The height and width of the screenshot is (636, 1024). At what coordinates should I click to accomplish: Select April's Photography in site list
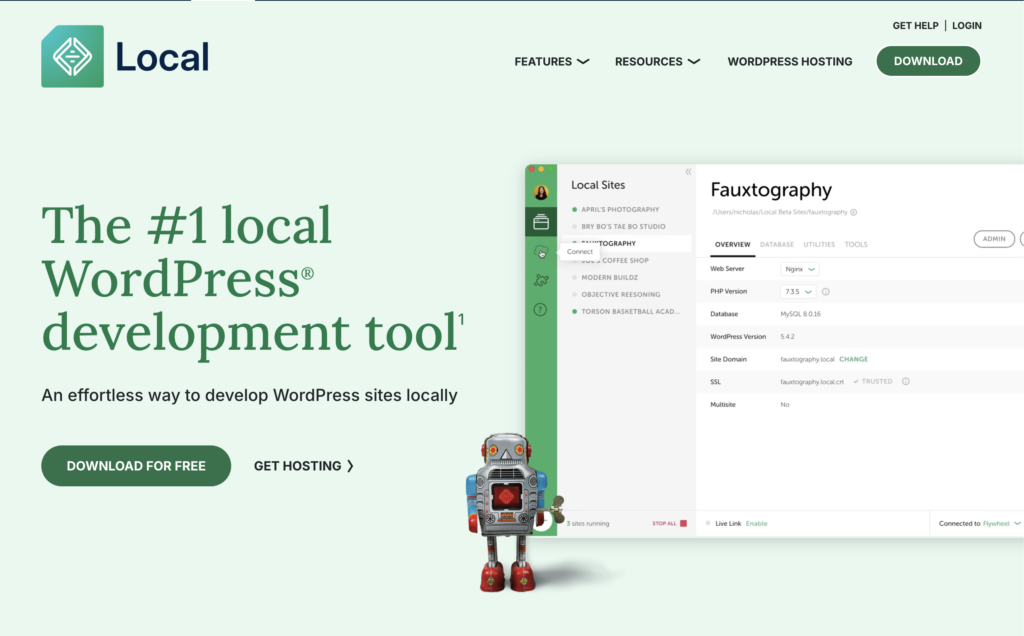click(621, 210)
